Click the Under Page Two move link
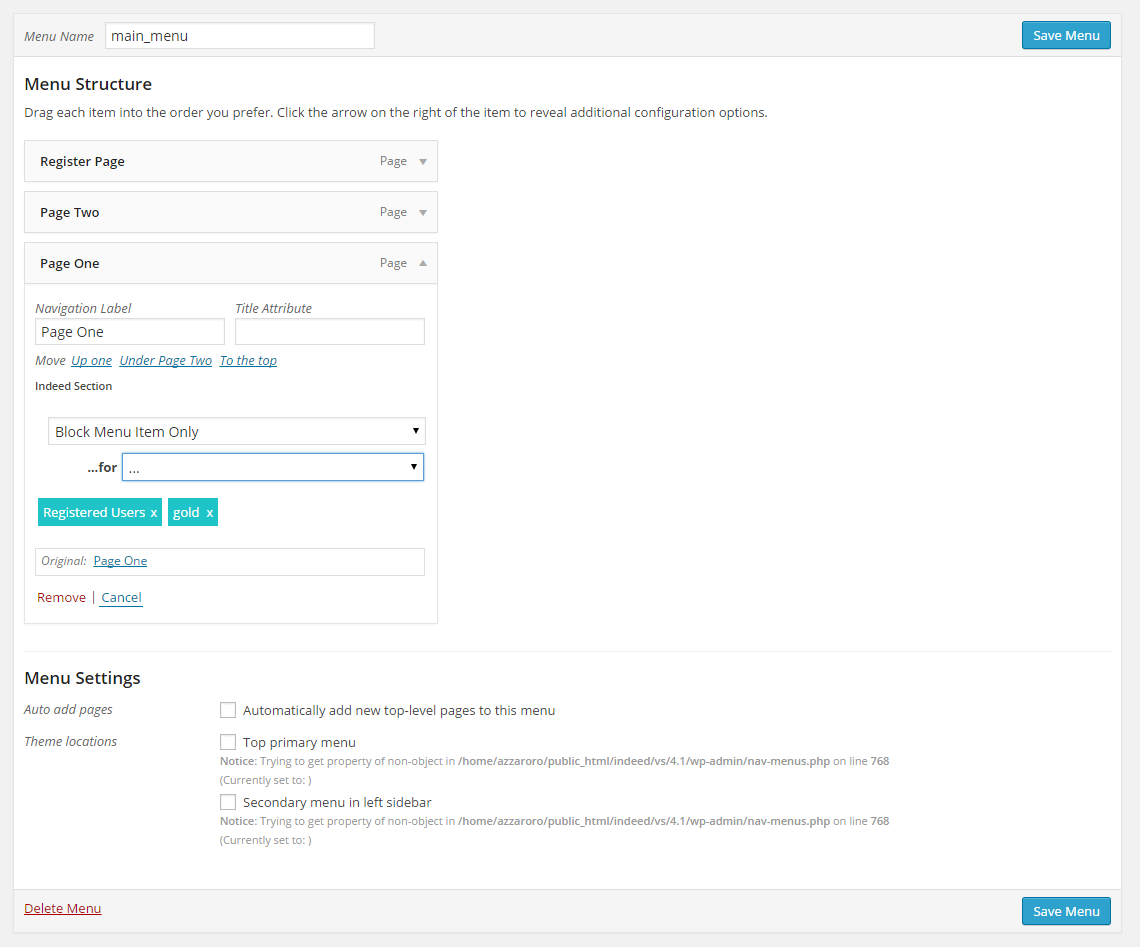Image resolution: width=1140 pixels, height=947 pixels. pos(165,361)
